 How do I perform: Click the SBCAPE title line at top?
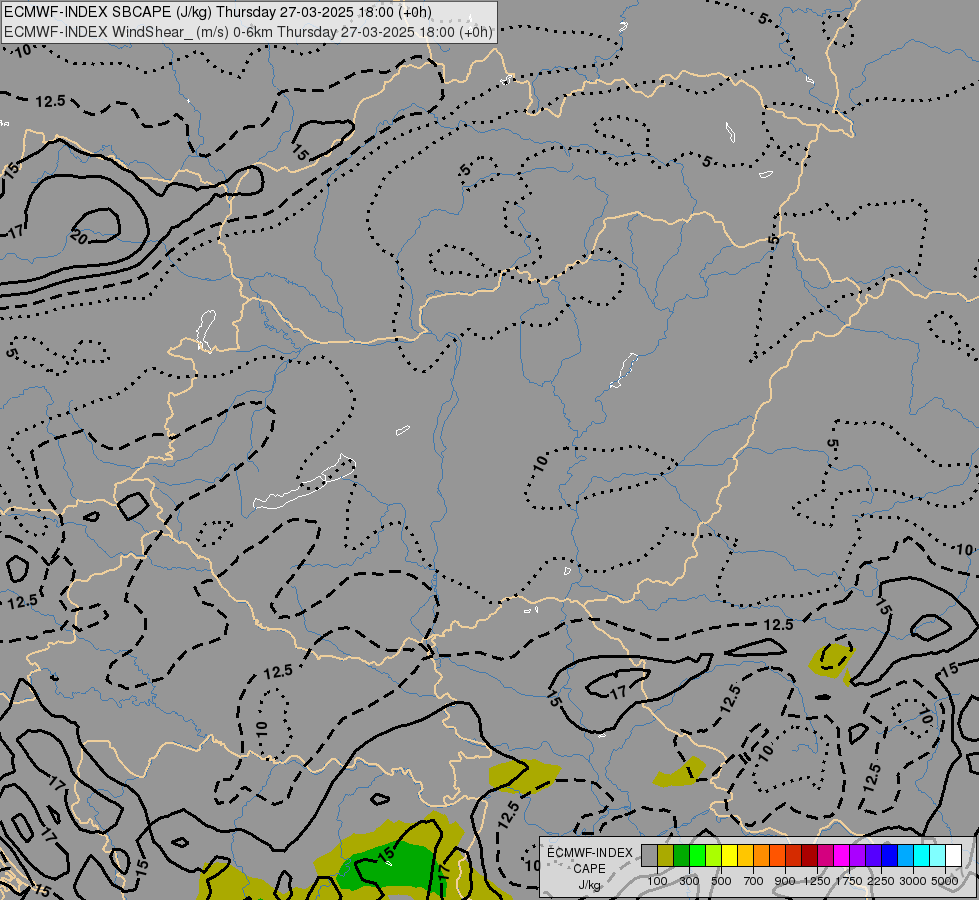click(x=218, y=12)
